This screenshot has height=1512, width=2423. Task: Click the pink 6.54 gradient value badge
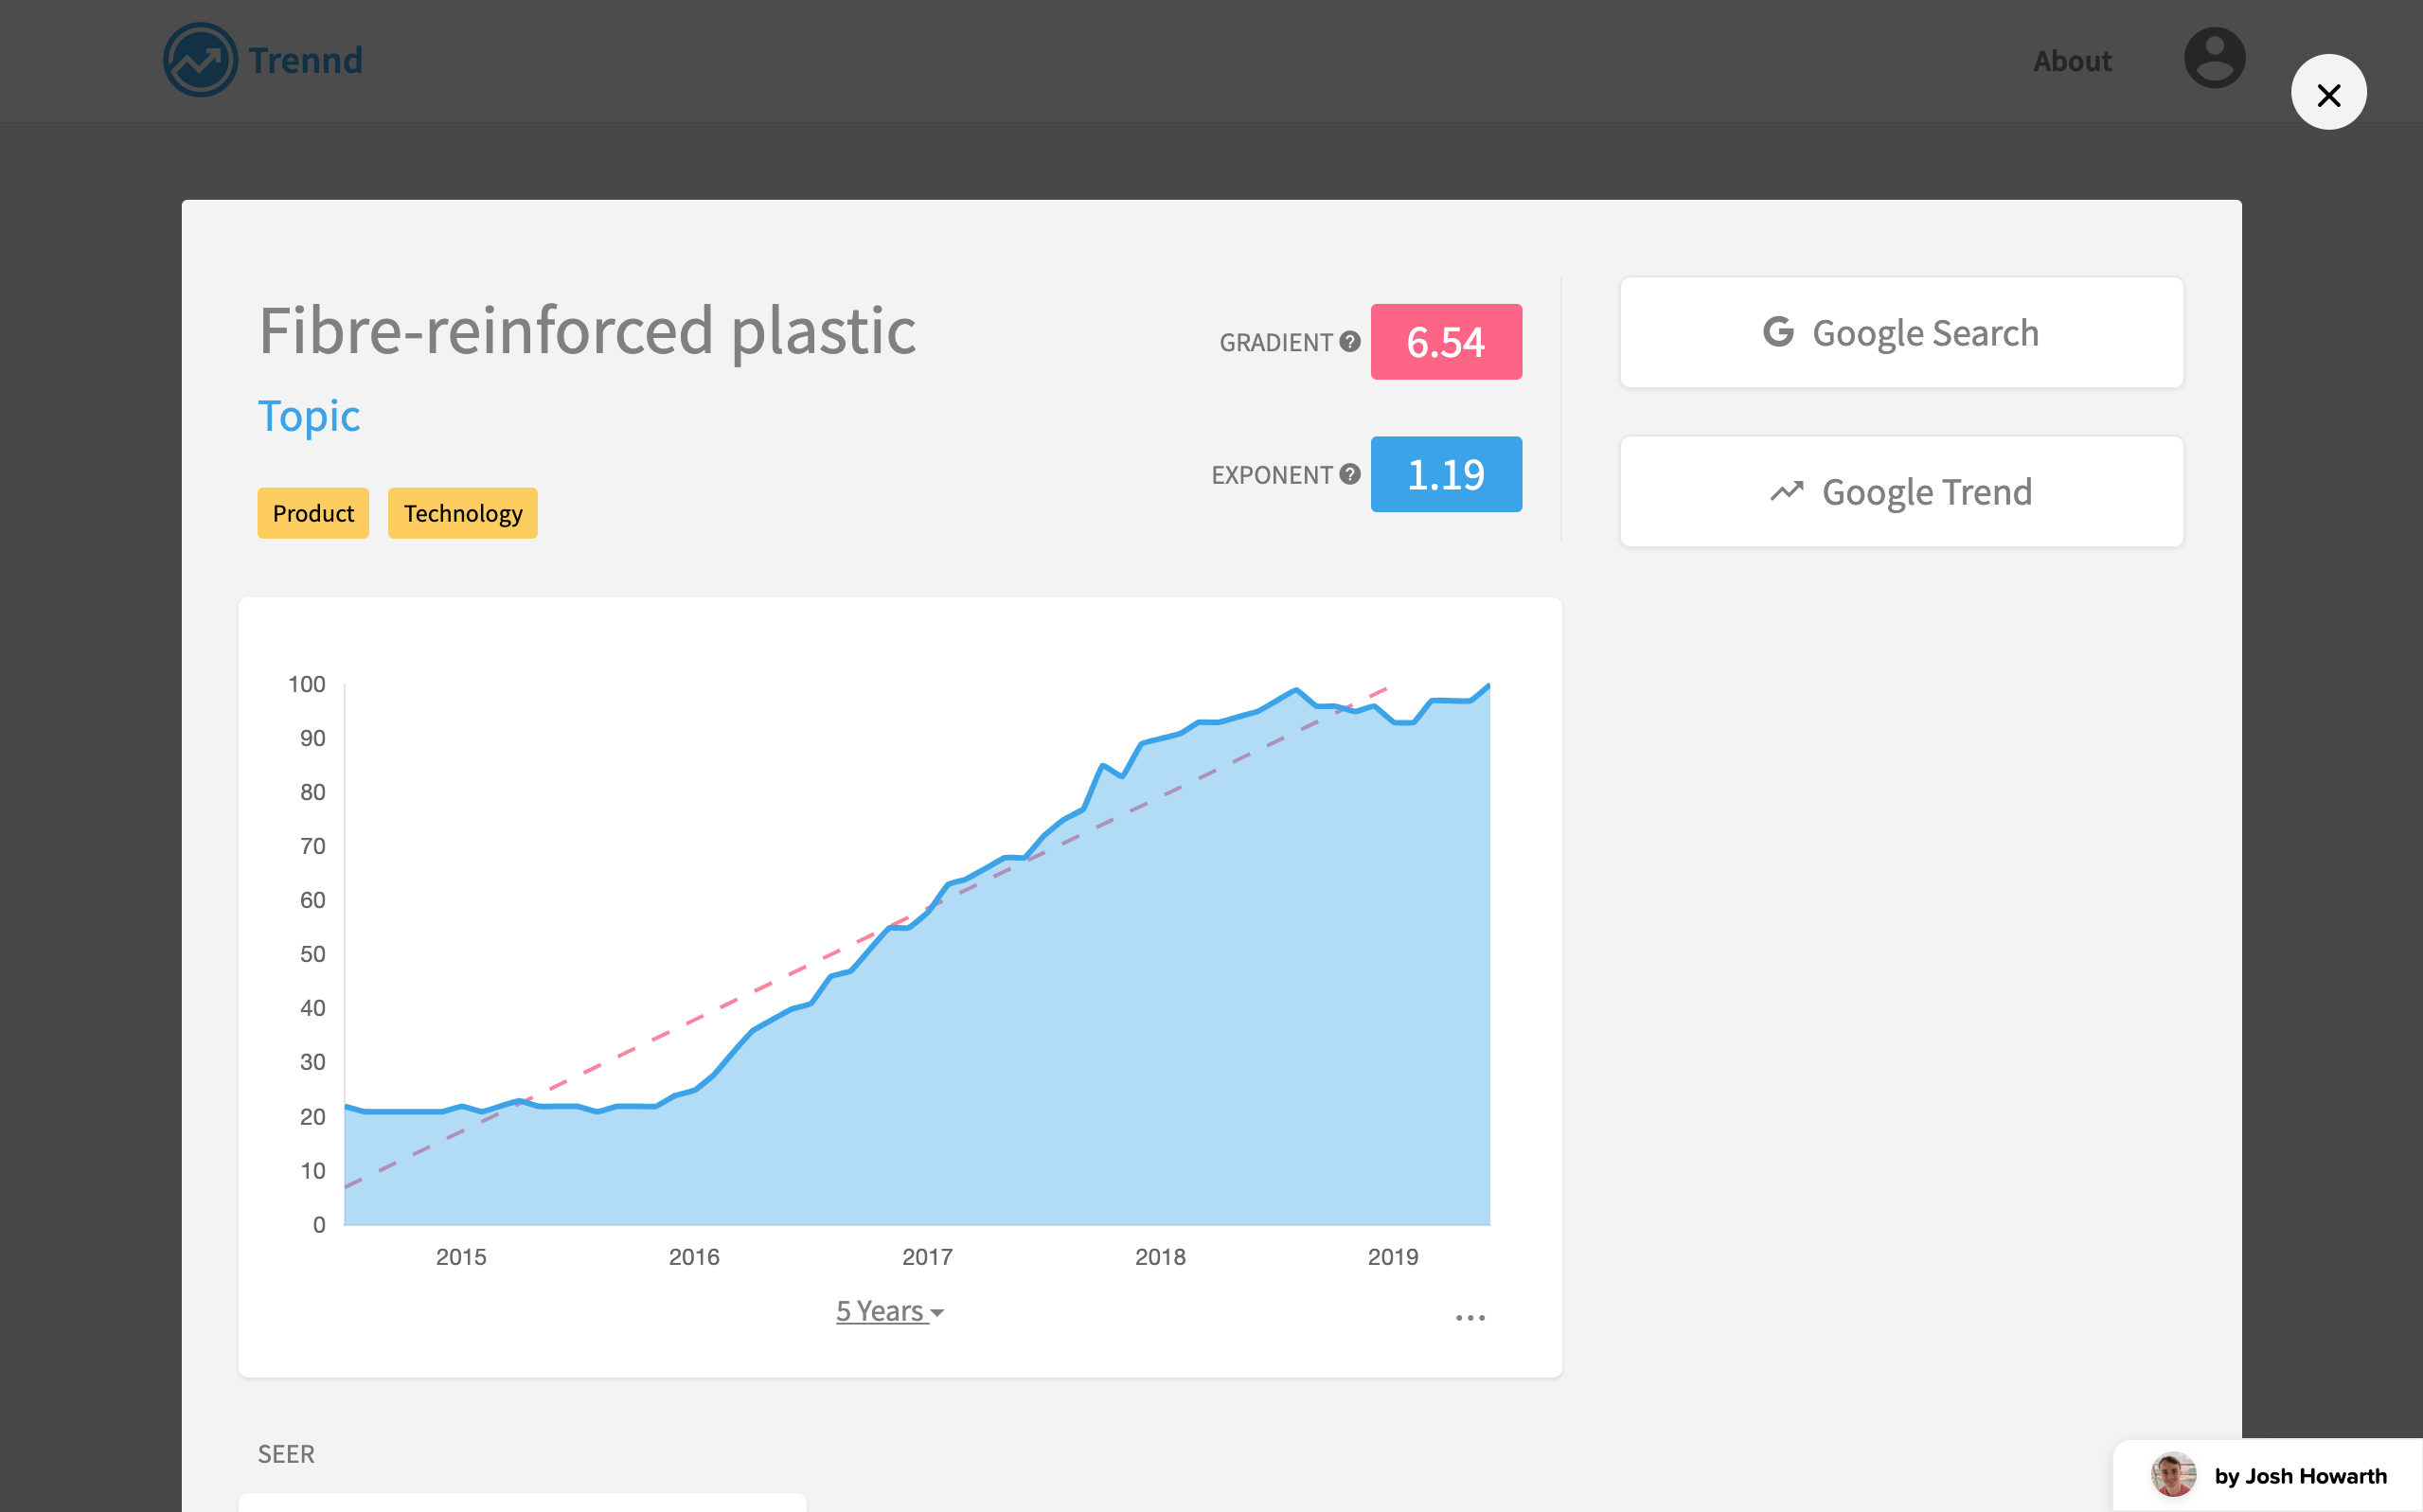click(x=1446, y=342)
